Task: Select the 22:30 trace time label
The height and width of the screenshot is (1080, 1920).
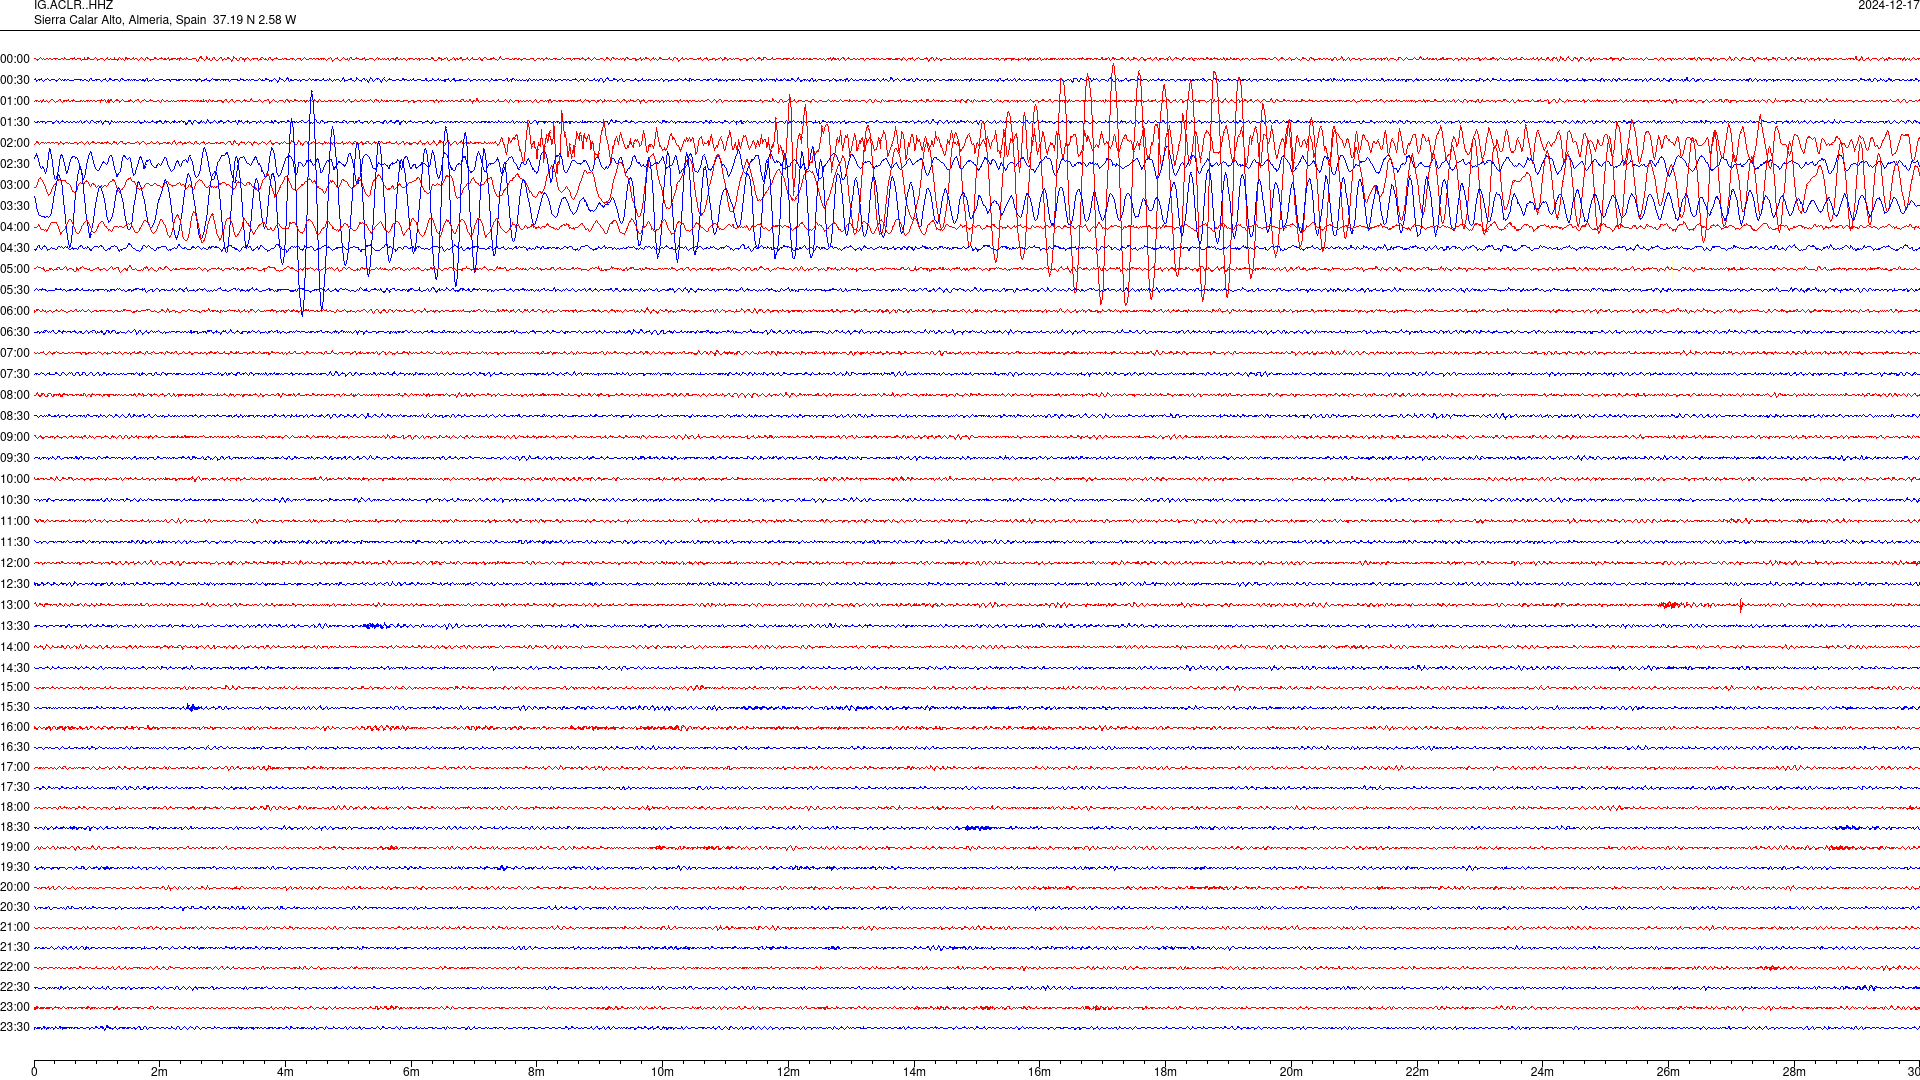Action: point(15,987)
